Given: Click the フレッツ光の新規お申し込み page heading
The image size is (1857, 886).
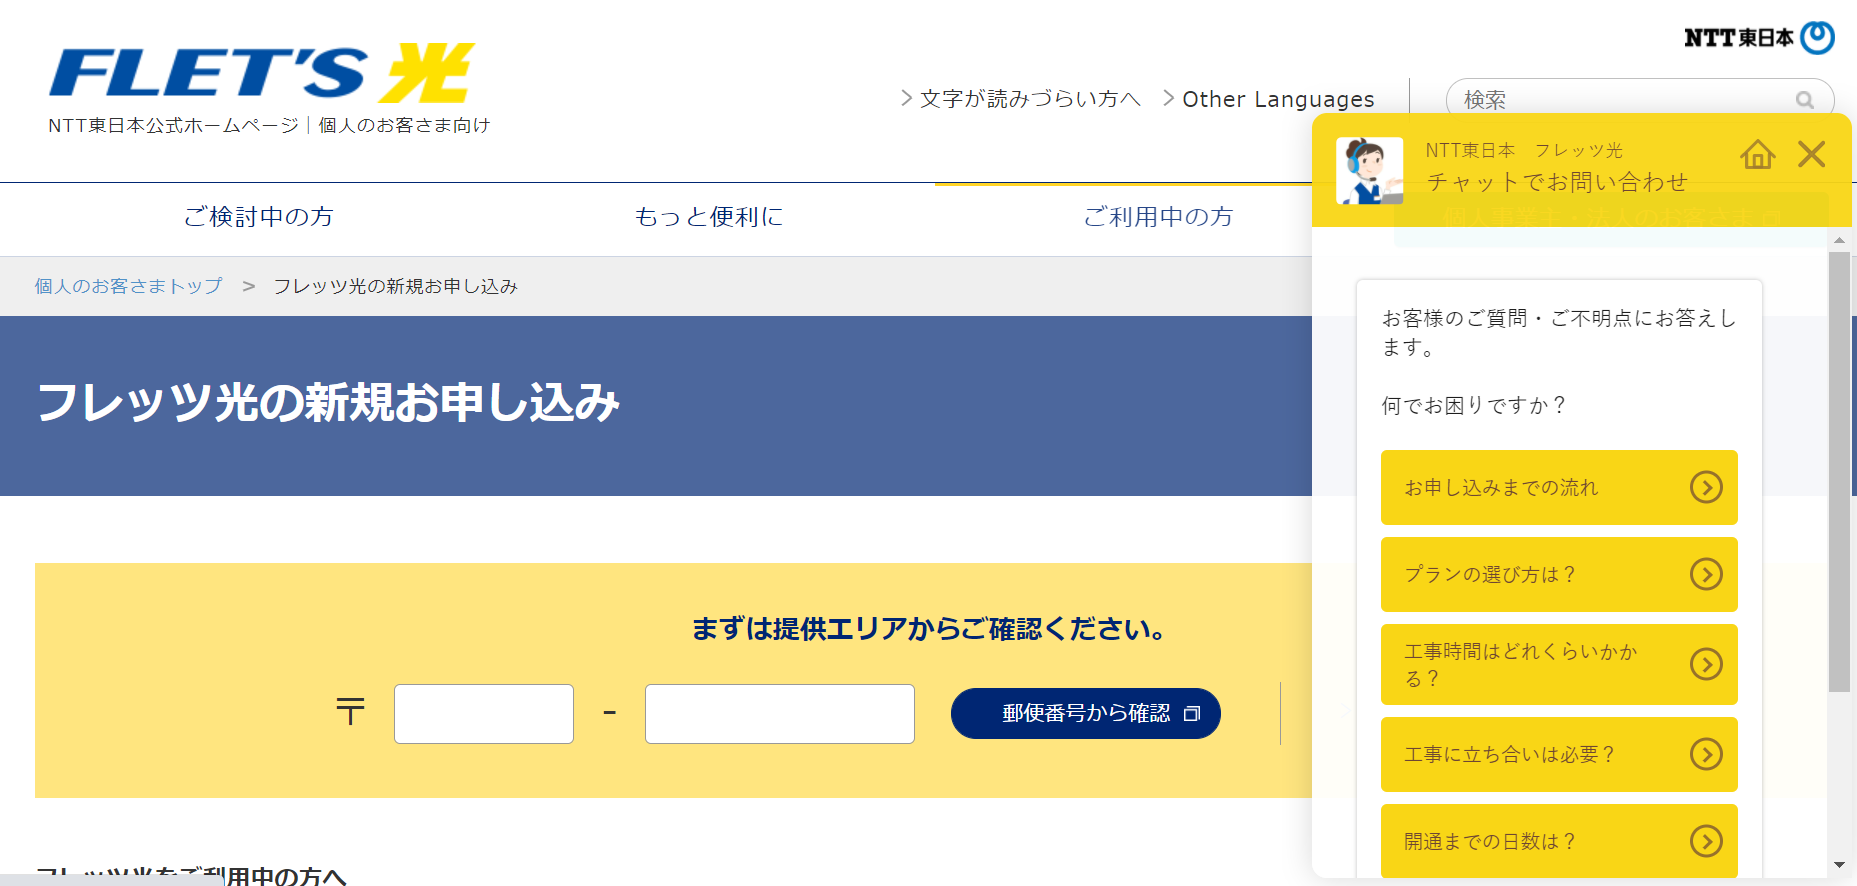Looking at the screenshot, I should 328,403.
